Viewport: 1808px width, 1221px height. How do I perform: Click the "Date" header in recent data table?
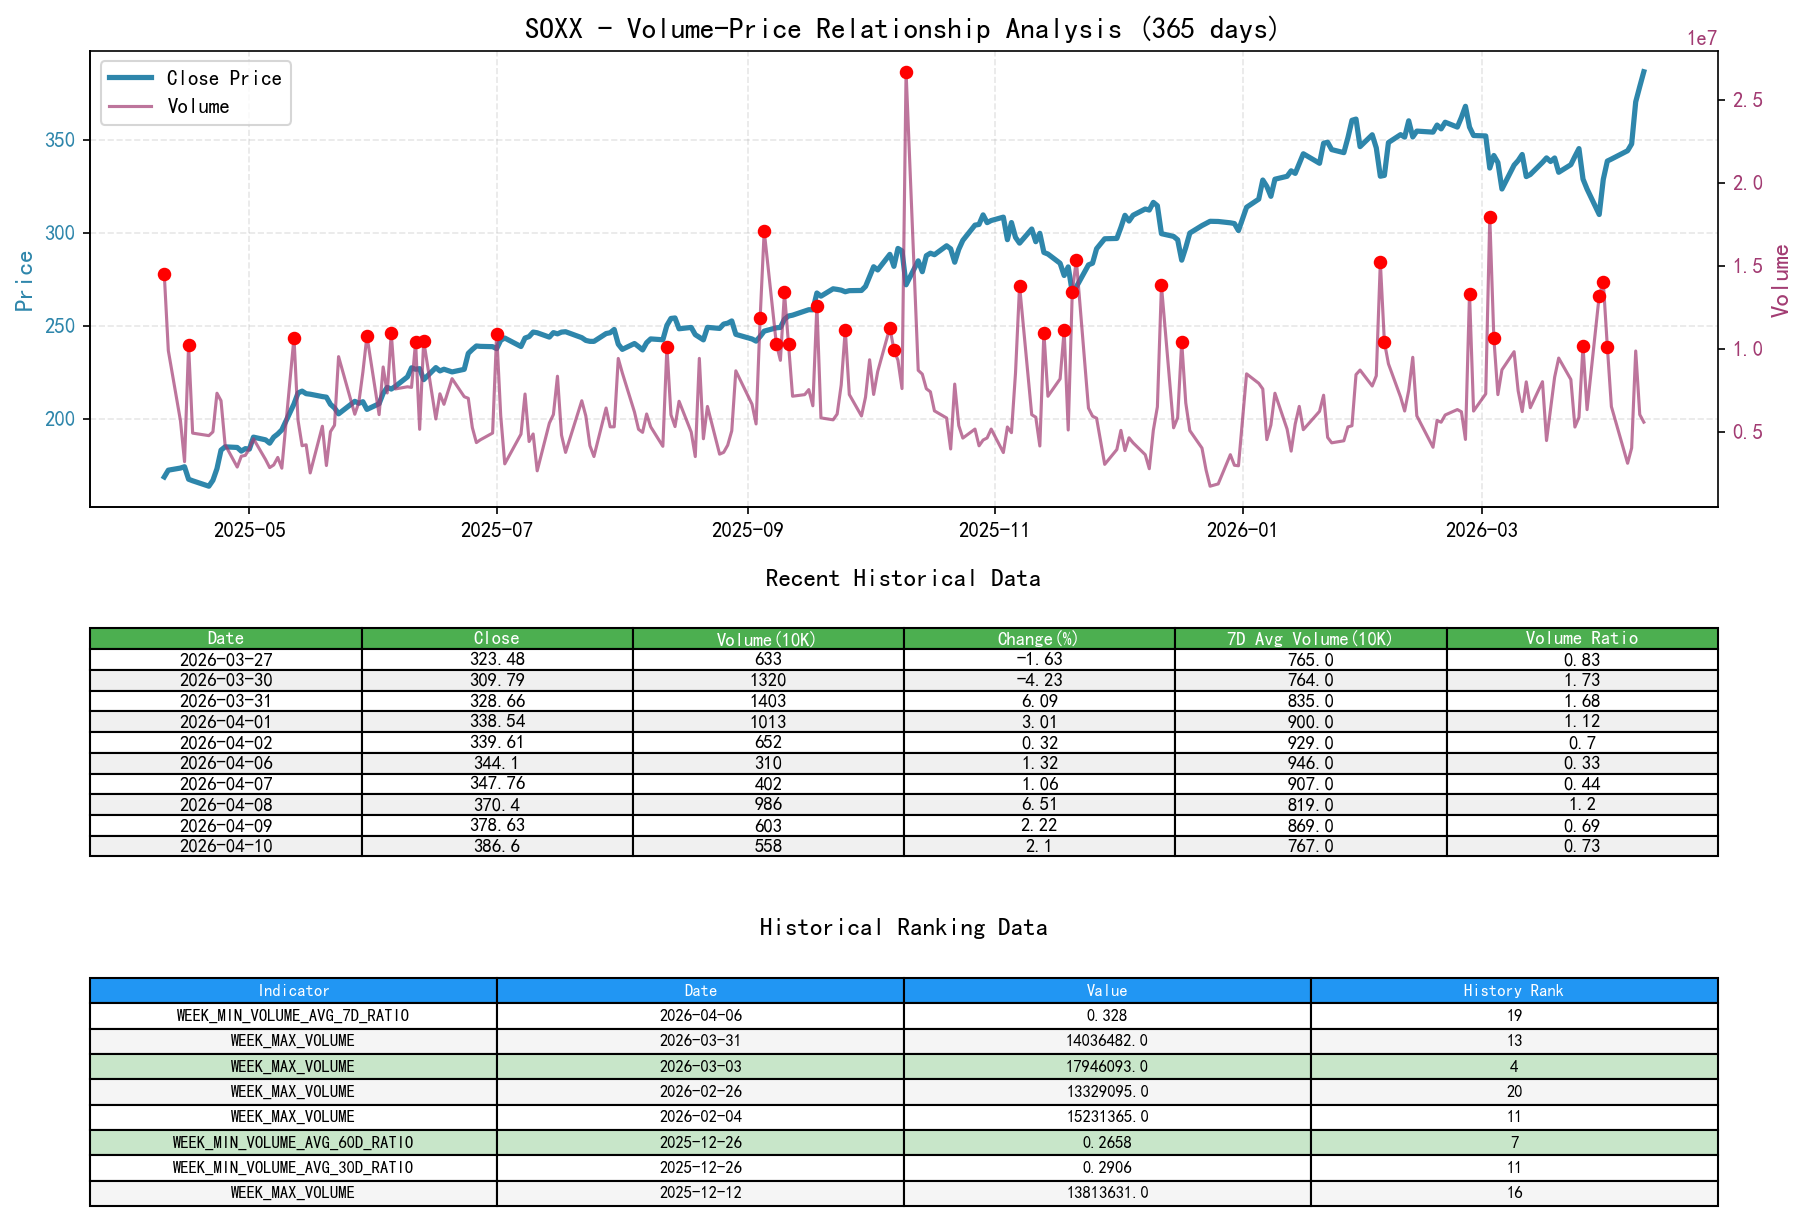click(226, 638)
